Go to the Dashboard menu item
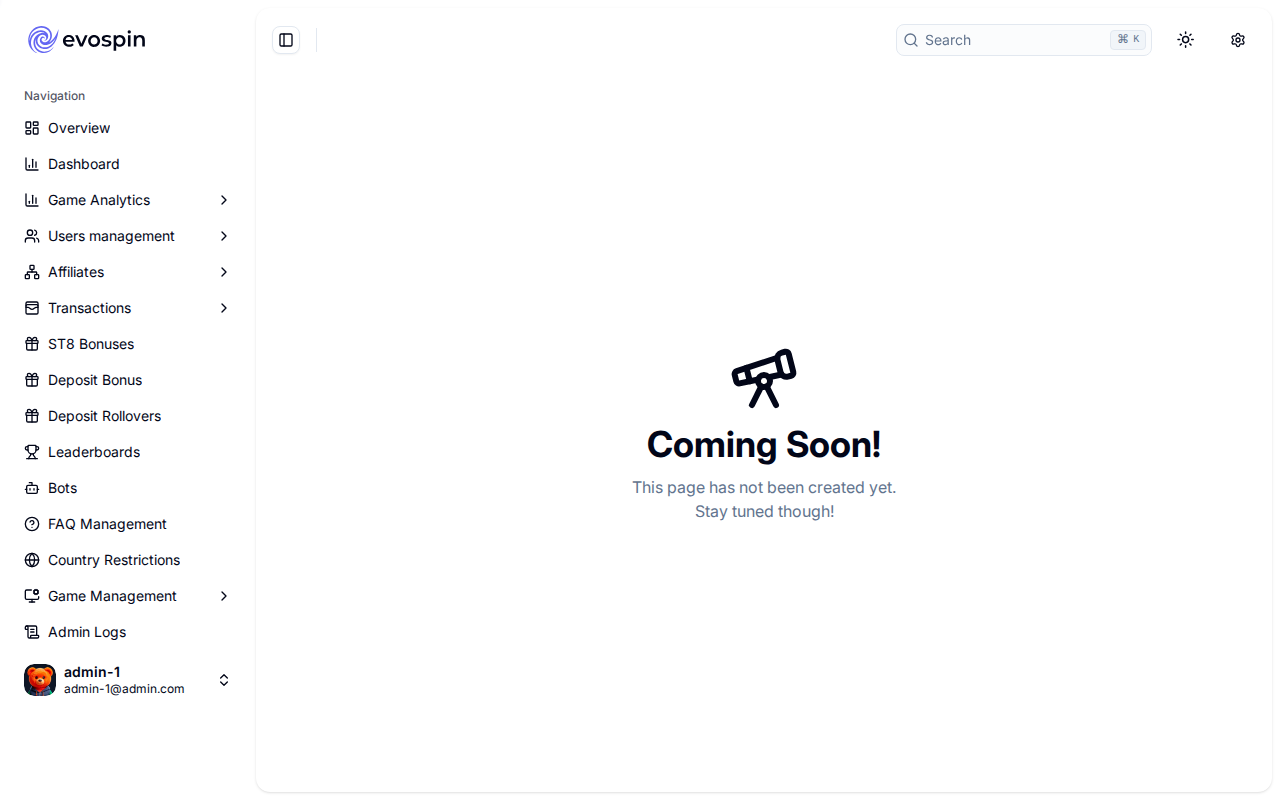Image resolution: width=1280 pixels, height=800 pixels. coord(128,164)
